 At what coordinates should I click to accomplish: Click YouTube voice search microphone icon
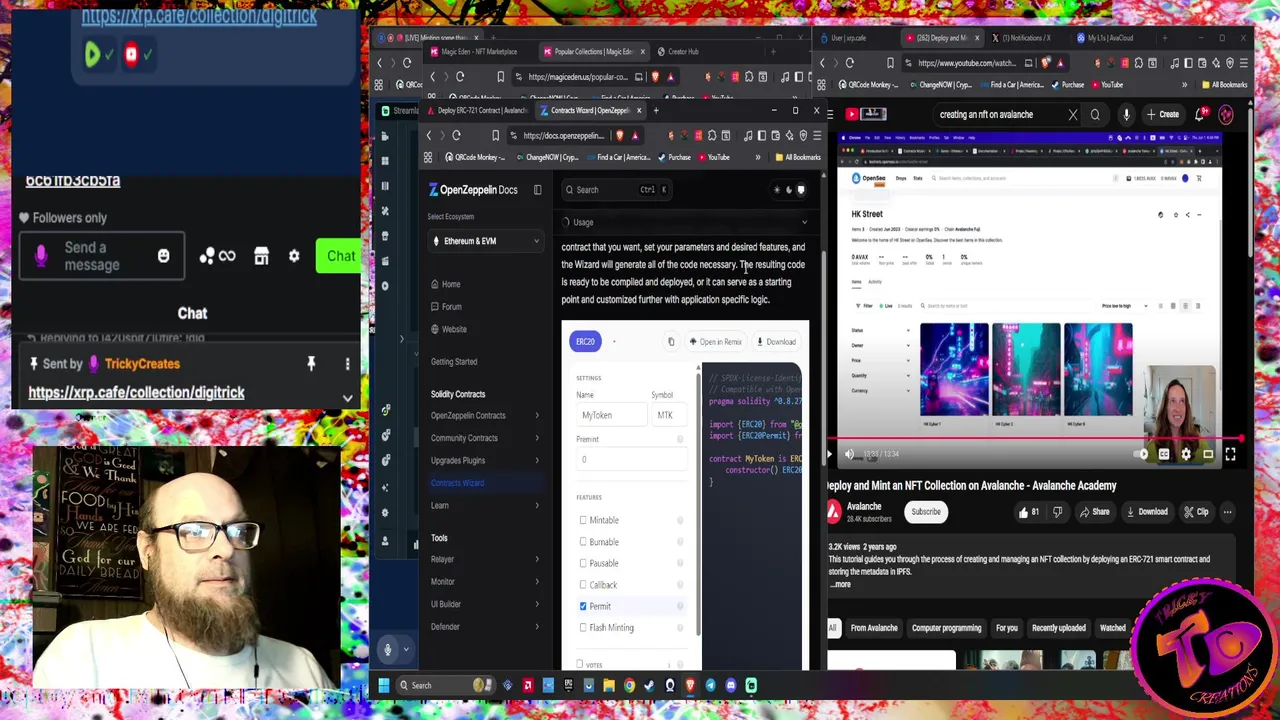point(1126,114)
